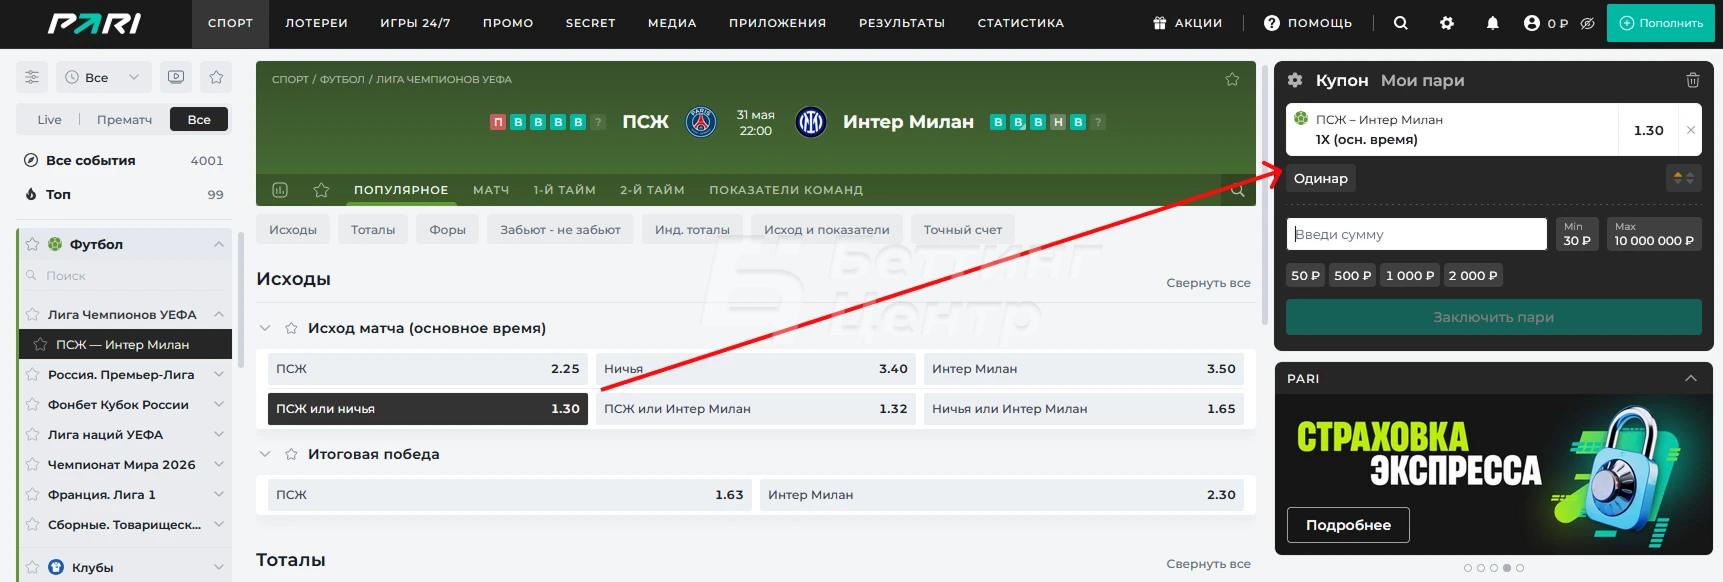The image size is (1723, 582).
Task: Select fourth banner carousel dot
Action: (x=1506, y=568)
